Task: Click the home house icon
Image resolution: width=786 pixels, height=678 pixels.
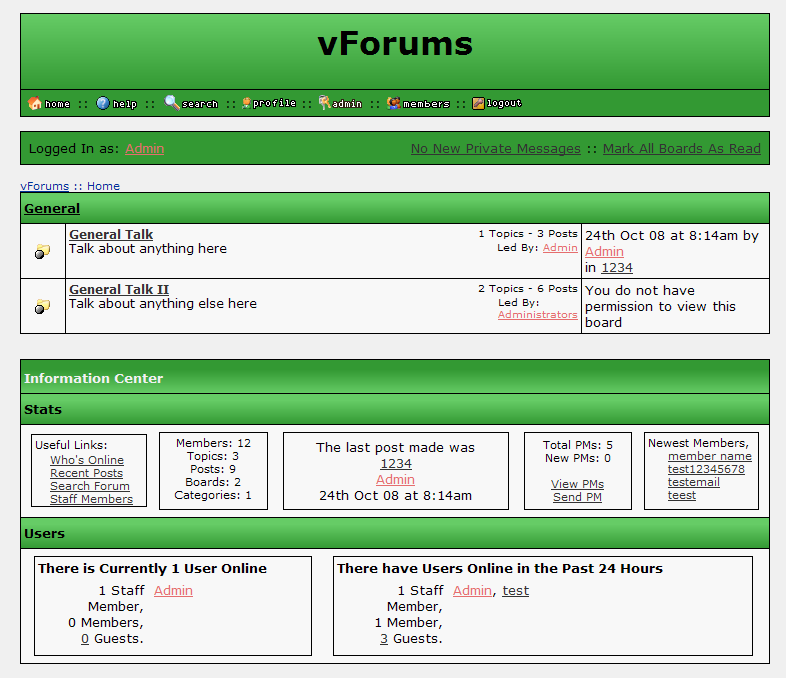Action: [35, 103]
